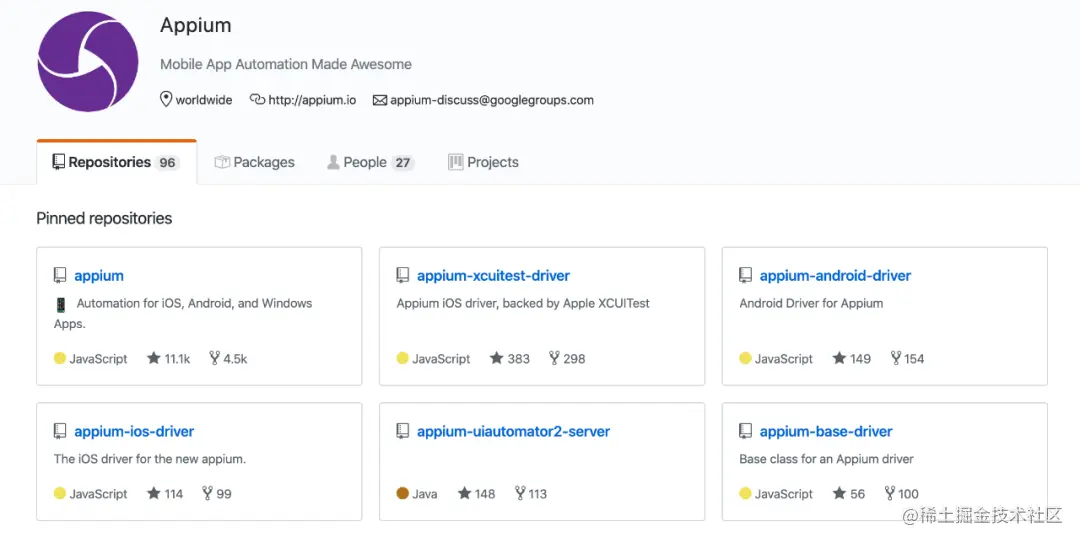Click the fork icon showing 4.5k
Screen dimensions: 1080x543
point(215,358)
